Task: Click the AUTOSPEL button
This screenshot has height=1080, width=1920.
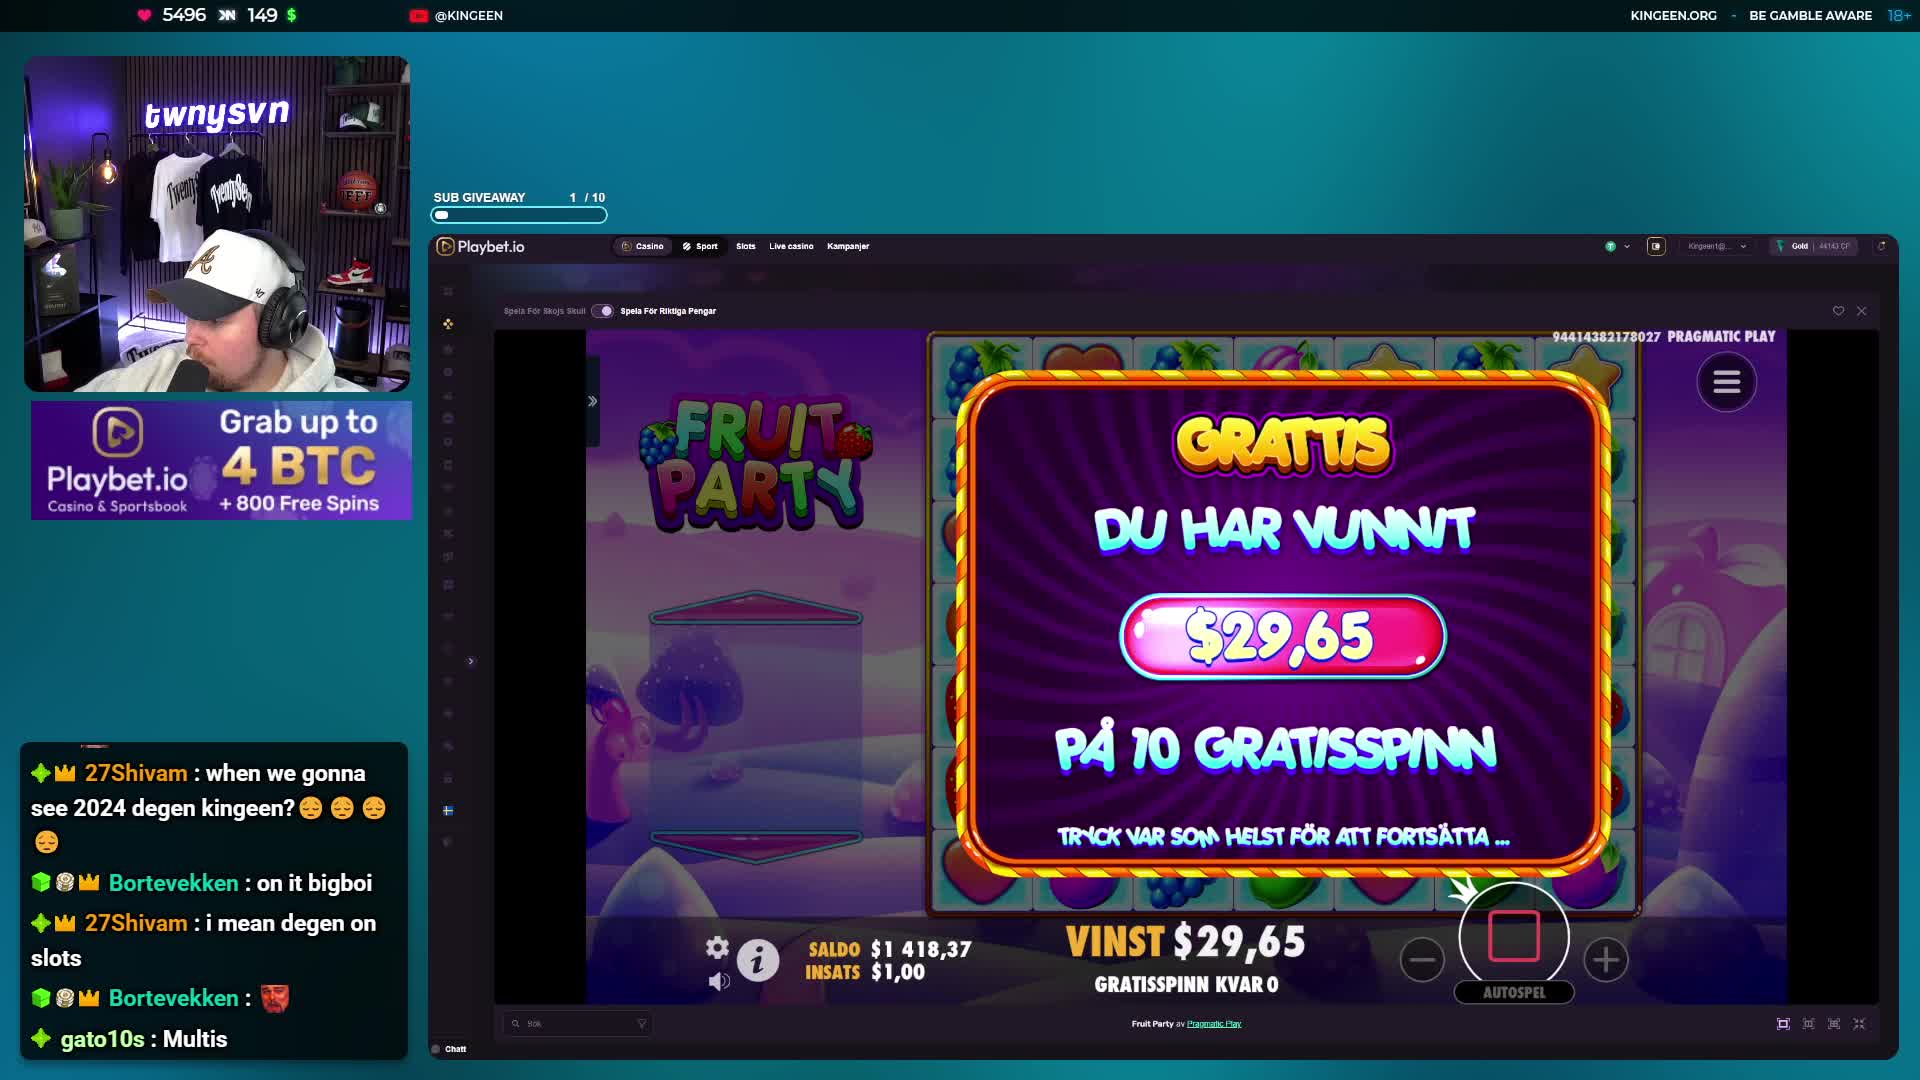Action: [1514, 992]
